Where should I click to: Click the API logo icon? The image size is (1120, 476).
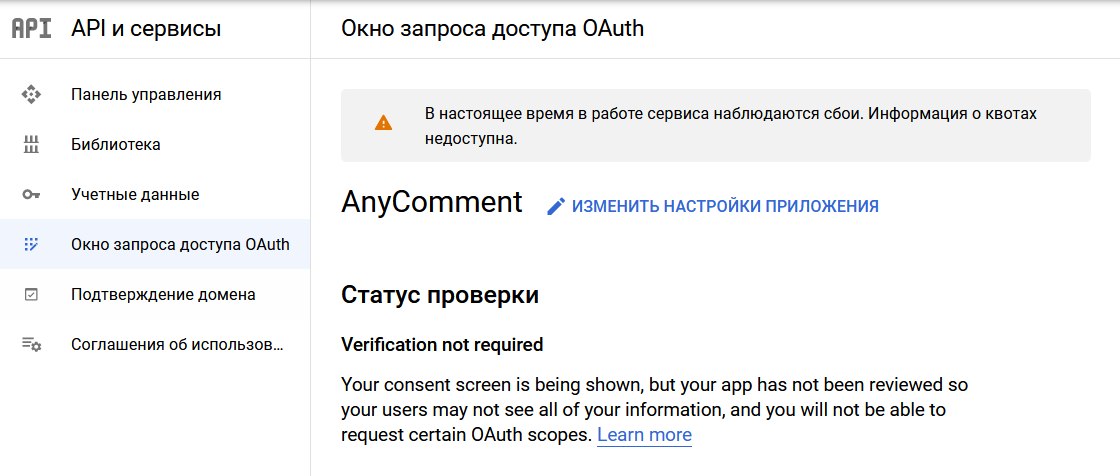(31, 29)
